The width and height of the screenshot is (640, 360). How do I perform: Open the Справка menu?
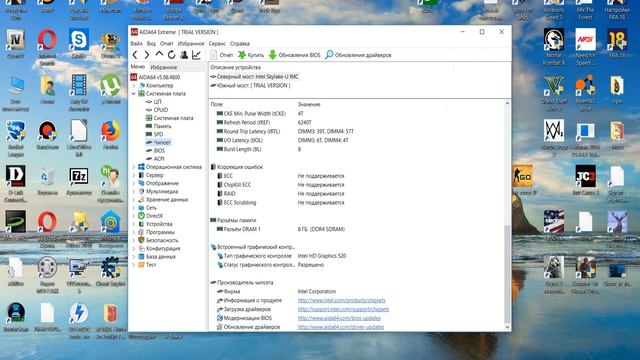(240, 43)
